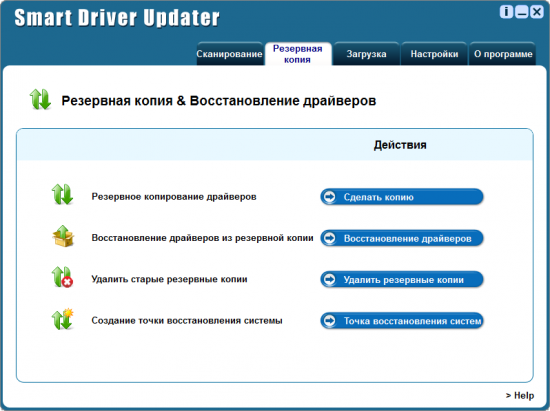Click the Восстановление драйверов button

402,238
